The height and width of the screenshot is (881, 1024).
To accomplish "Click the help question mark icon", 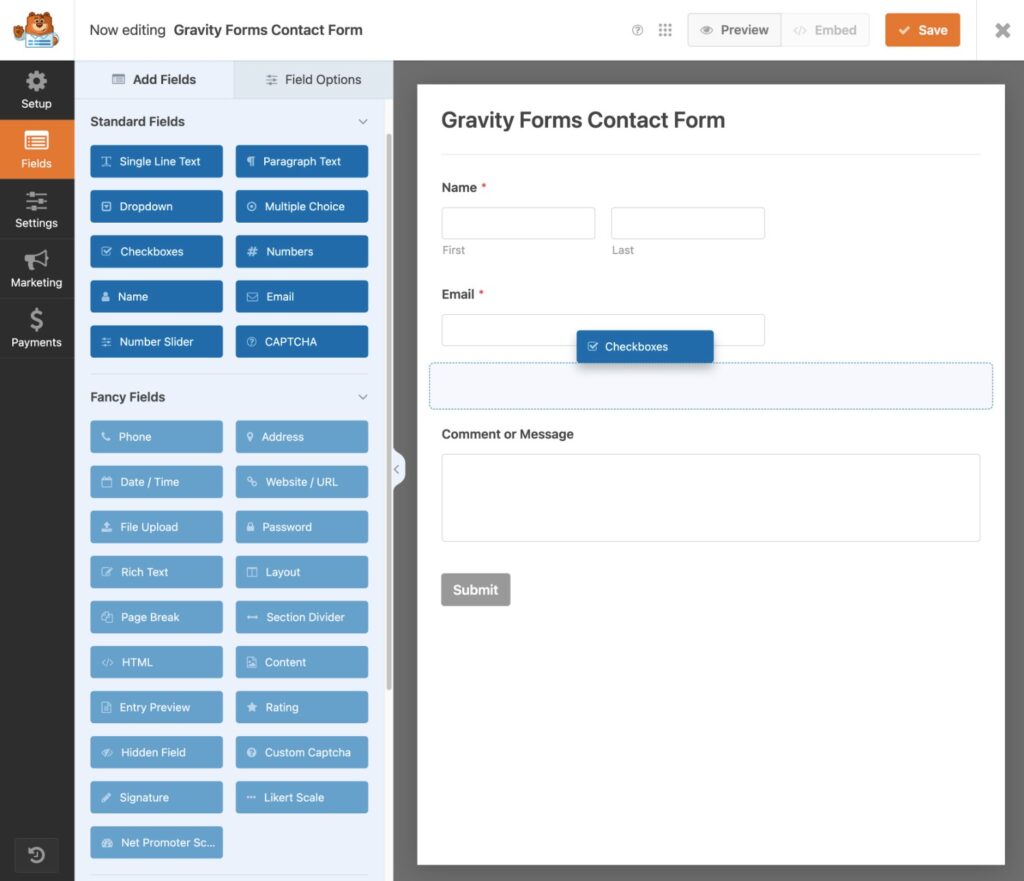I will pyautogui.click(x=637, y=30).
